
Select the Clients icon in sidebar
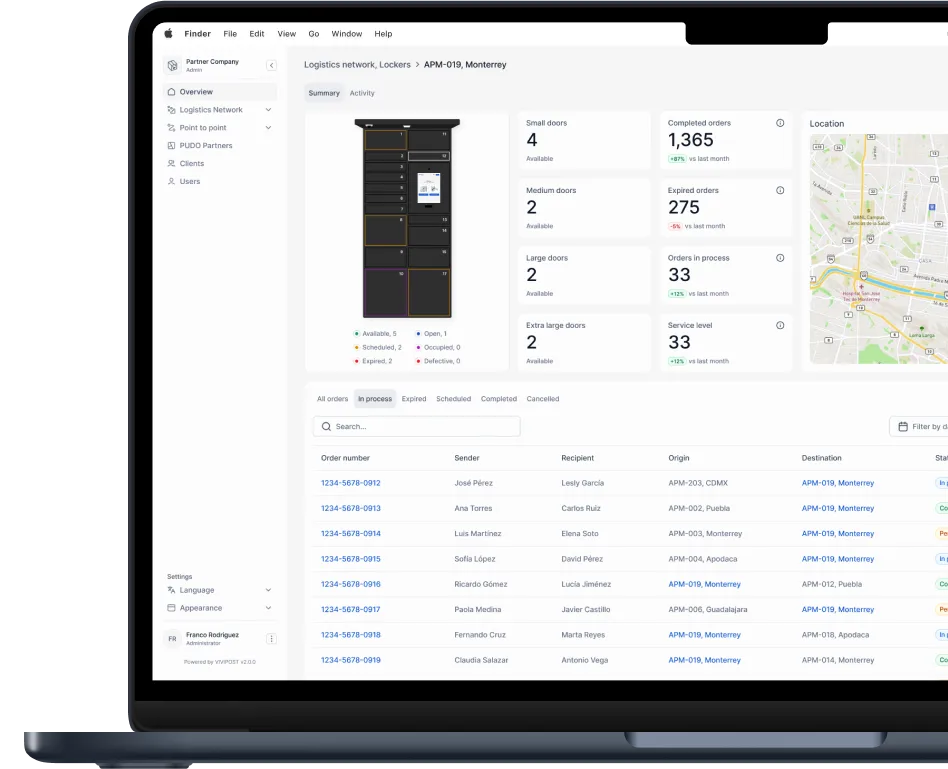[x=172, y=163]
